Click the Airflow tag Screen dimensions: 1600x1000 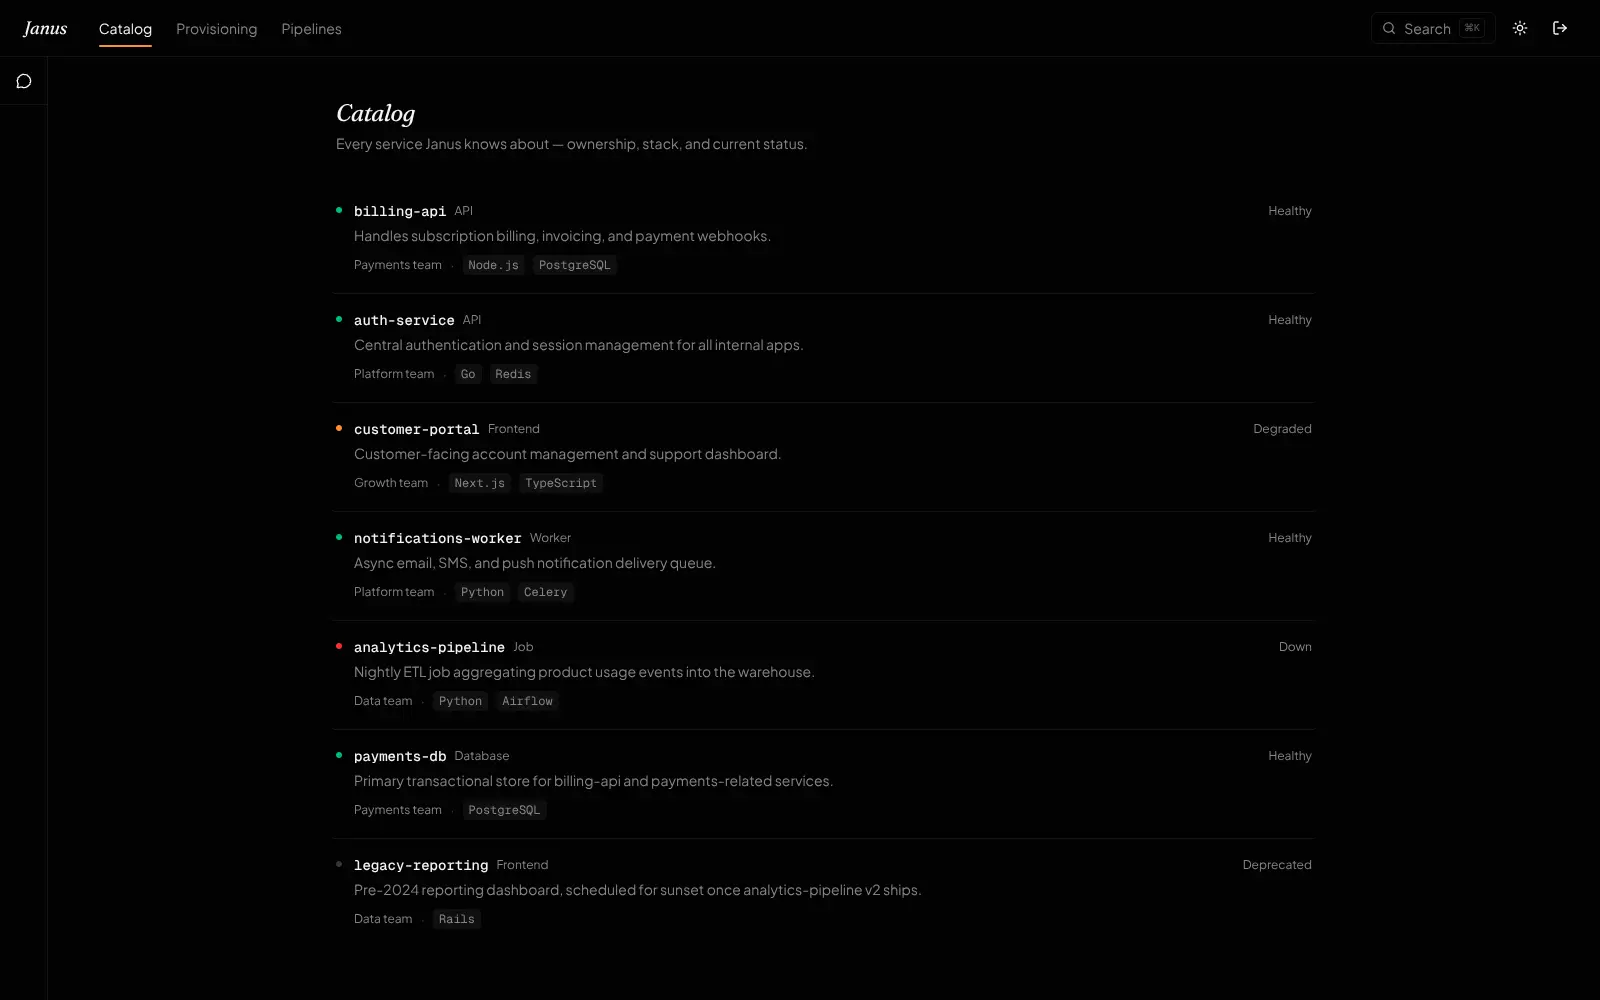click(527, 701)
